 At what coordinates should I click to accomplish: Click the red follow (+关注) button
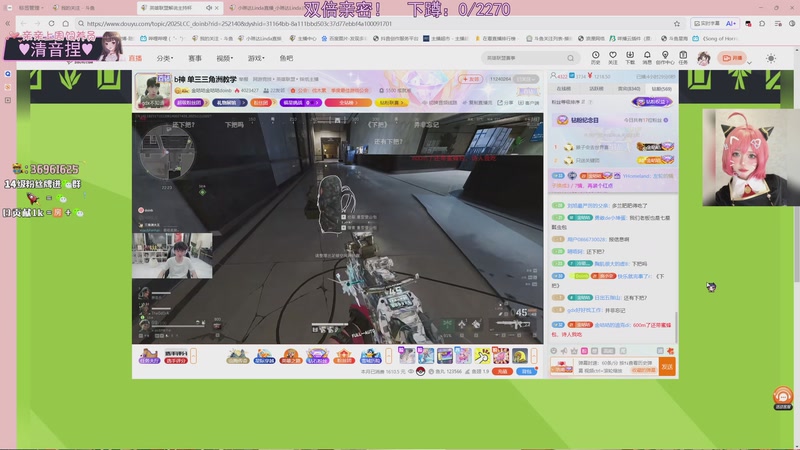point(470,79)
